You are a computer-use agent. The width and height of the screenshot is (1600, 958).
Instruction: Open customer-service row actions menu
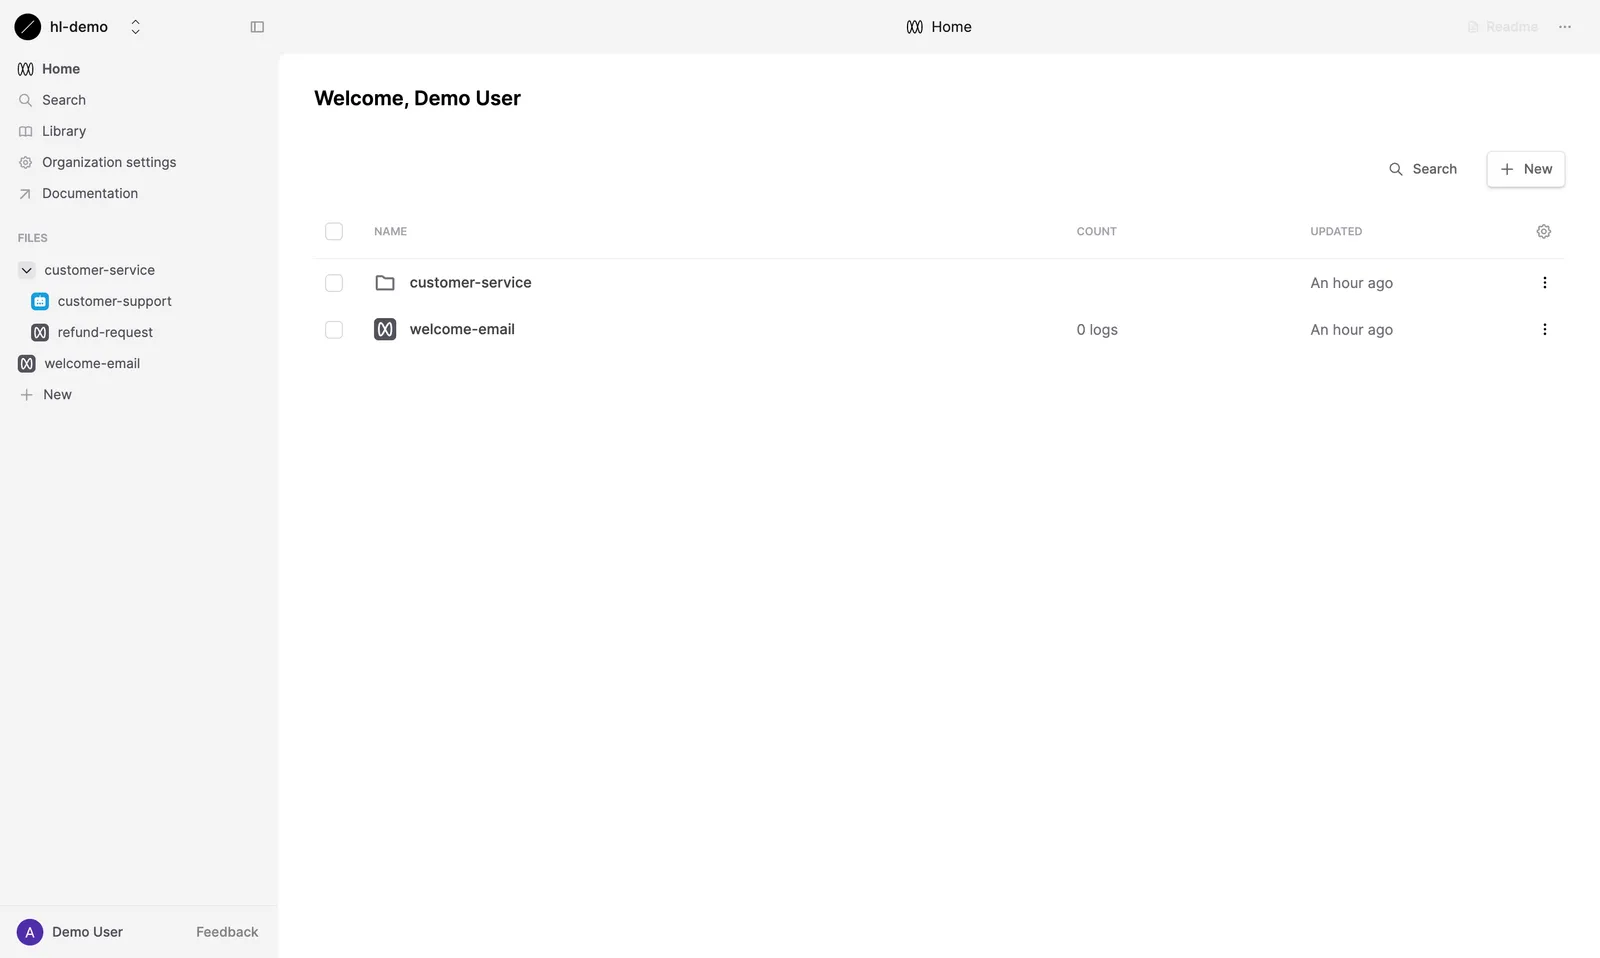tap(1545, 283)
